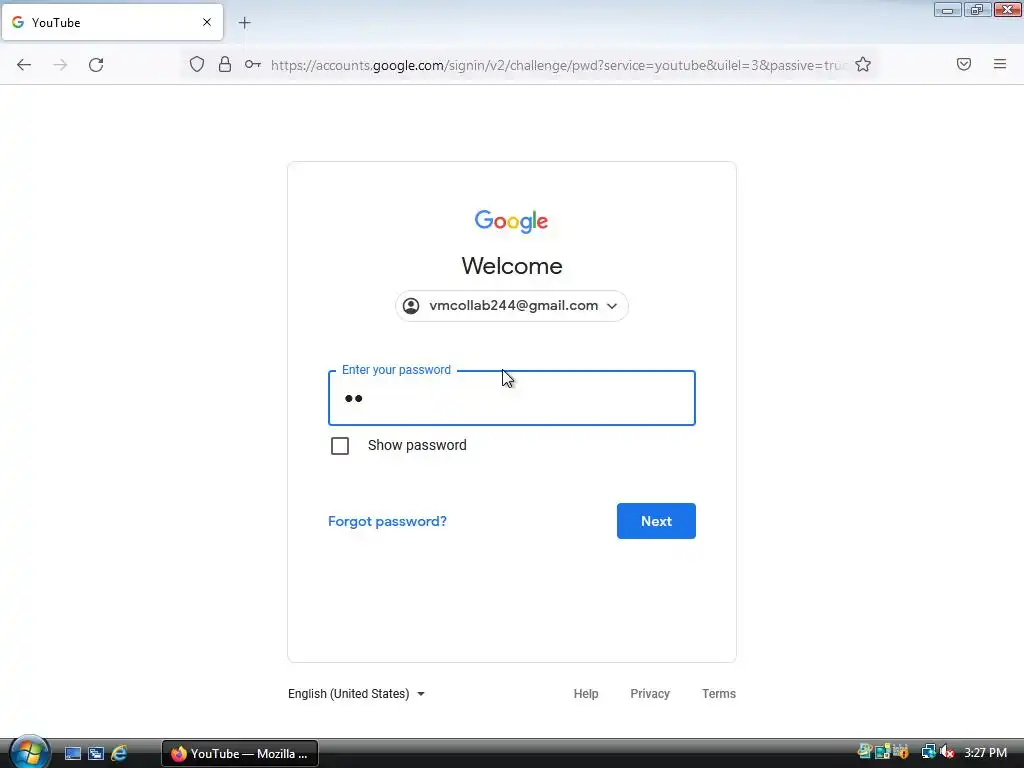This screenshot has height=768, width=1024.
Task: Focus the Enter your password field
Action: point(511,398)
